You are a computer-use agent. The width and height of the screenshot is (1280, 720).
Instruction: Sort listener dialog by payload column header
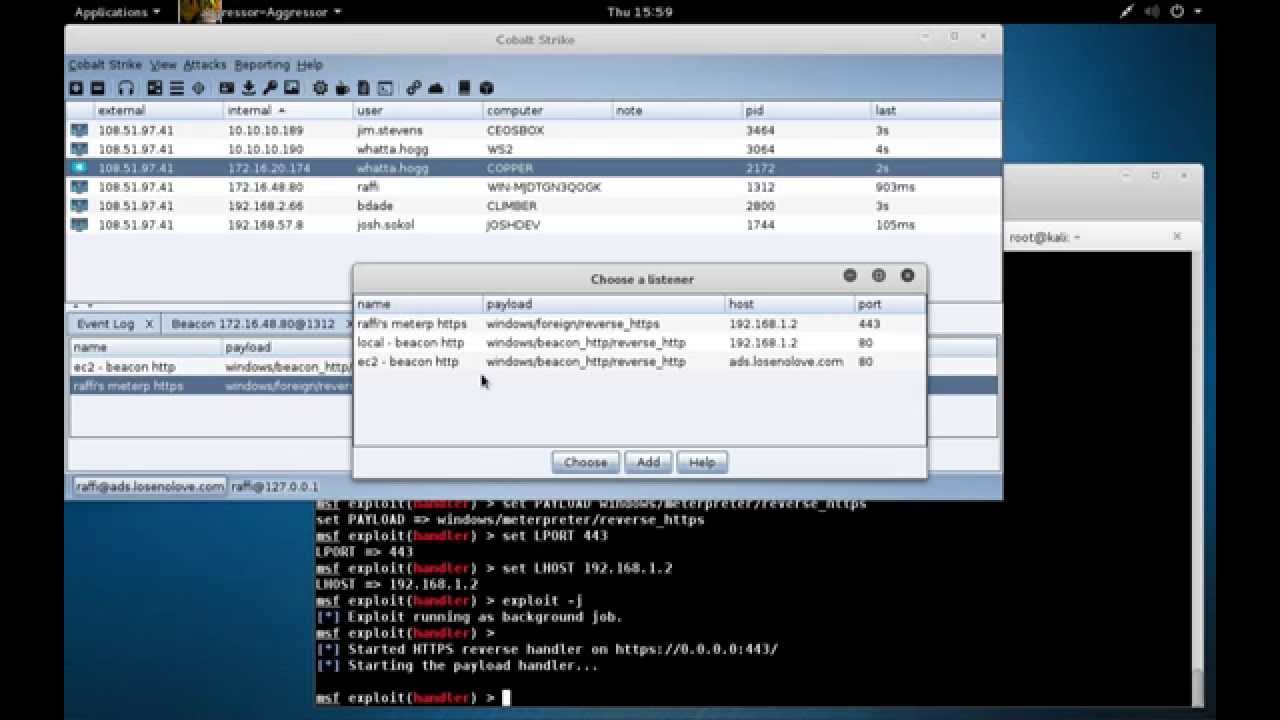[x=604, y=304]
